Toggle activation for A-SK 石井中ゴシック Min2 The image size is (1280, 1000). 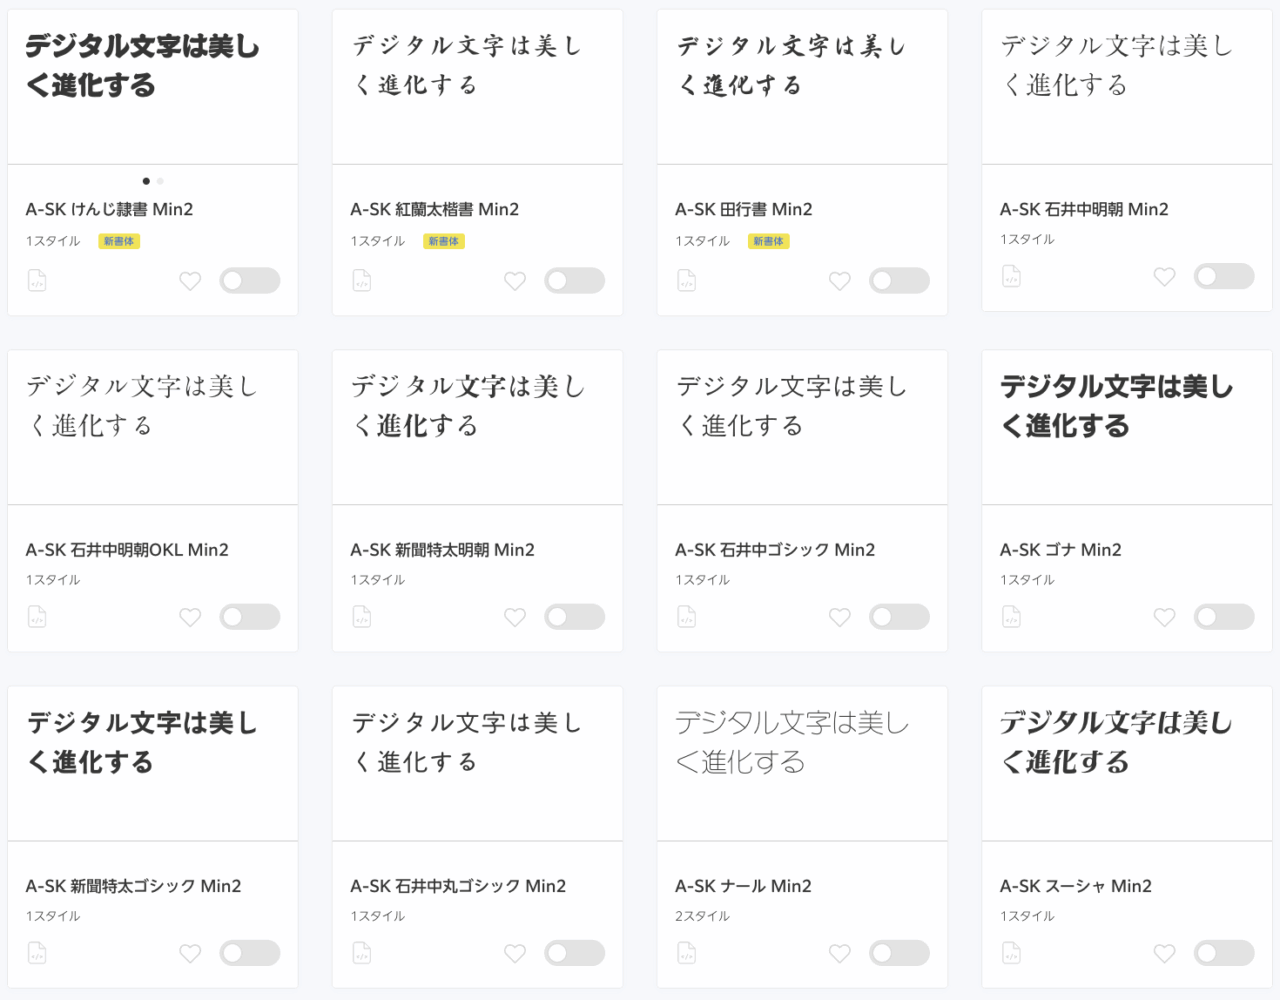point(899,617)
